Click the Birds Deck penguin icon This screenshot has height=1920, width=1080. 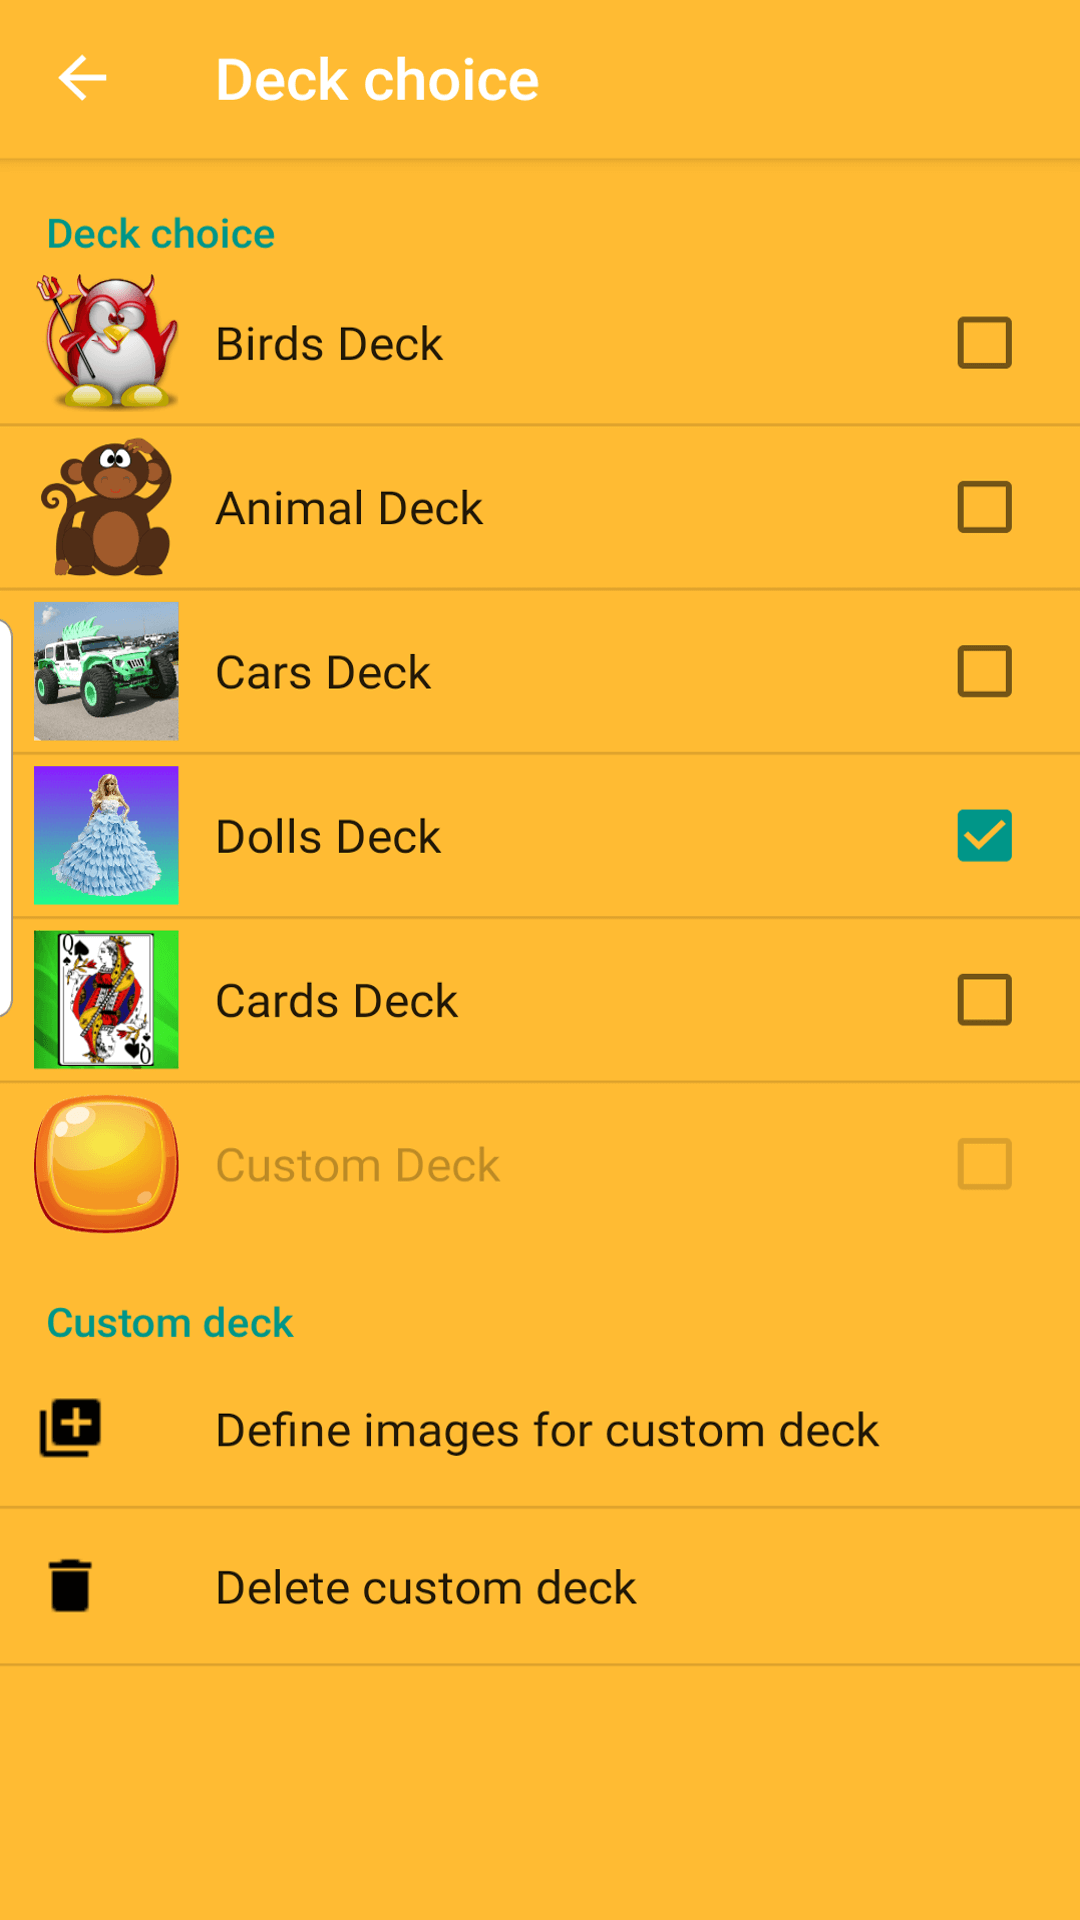click(108, 343)
